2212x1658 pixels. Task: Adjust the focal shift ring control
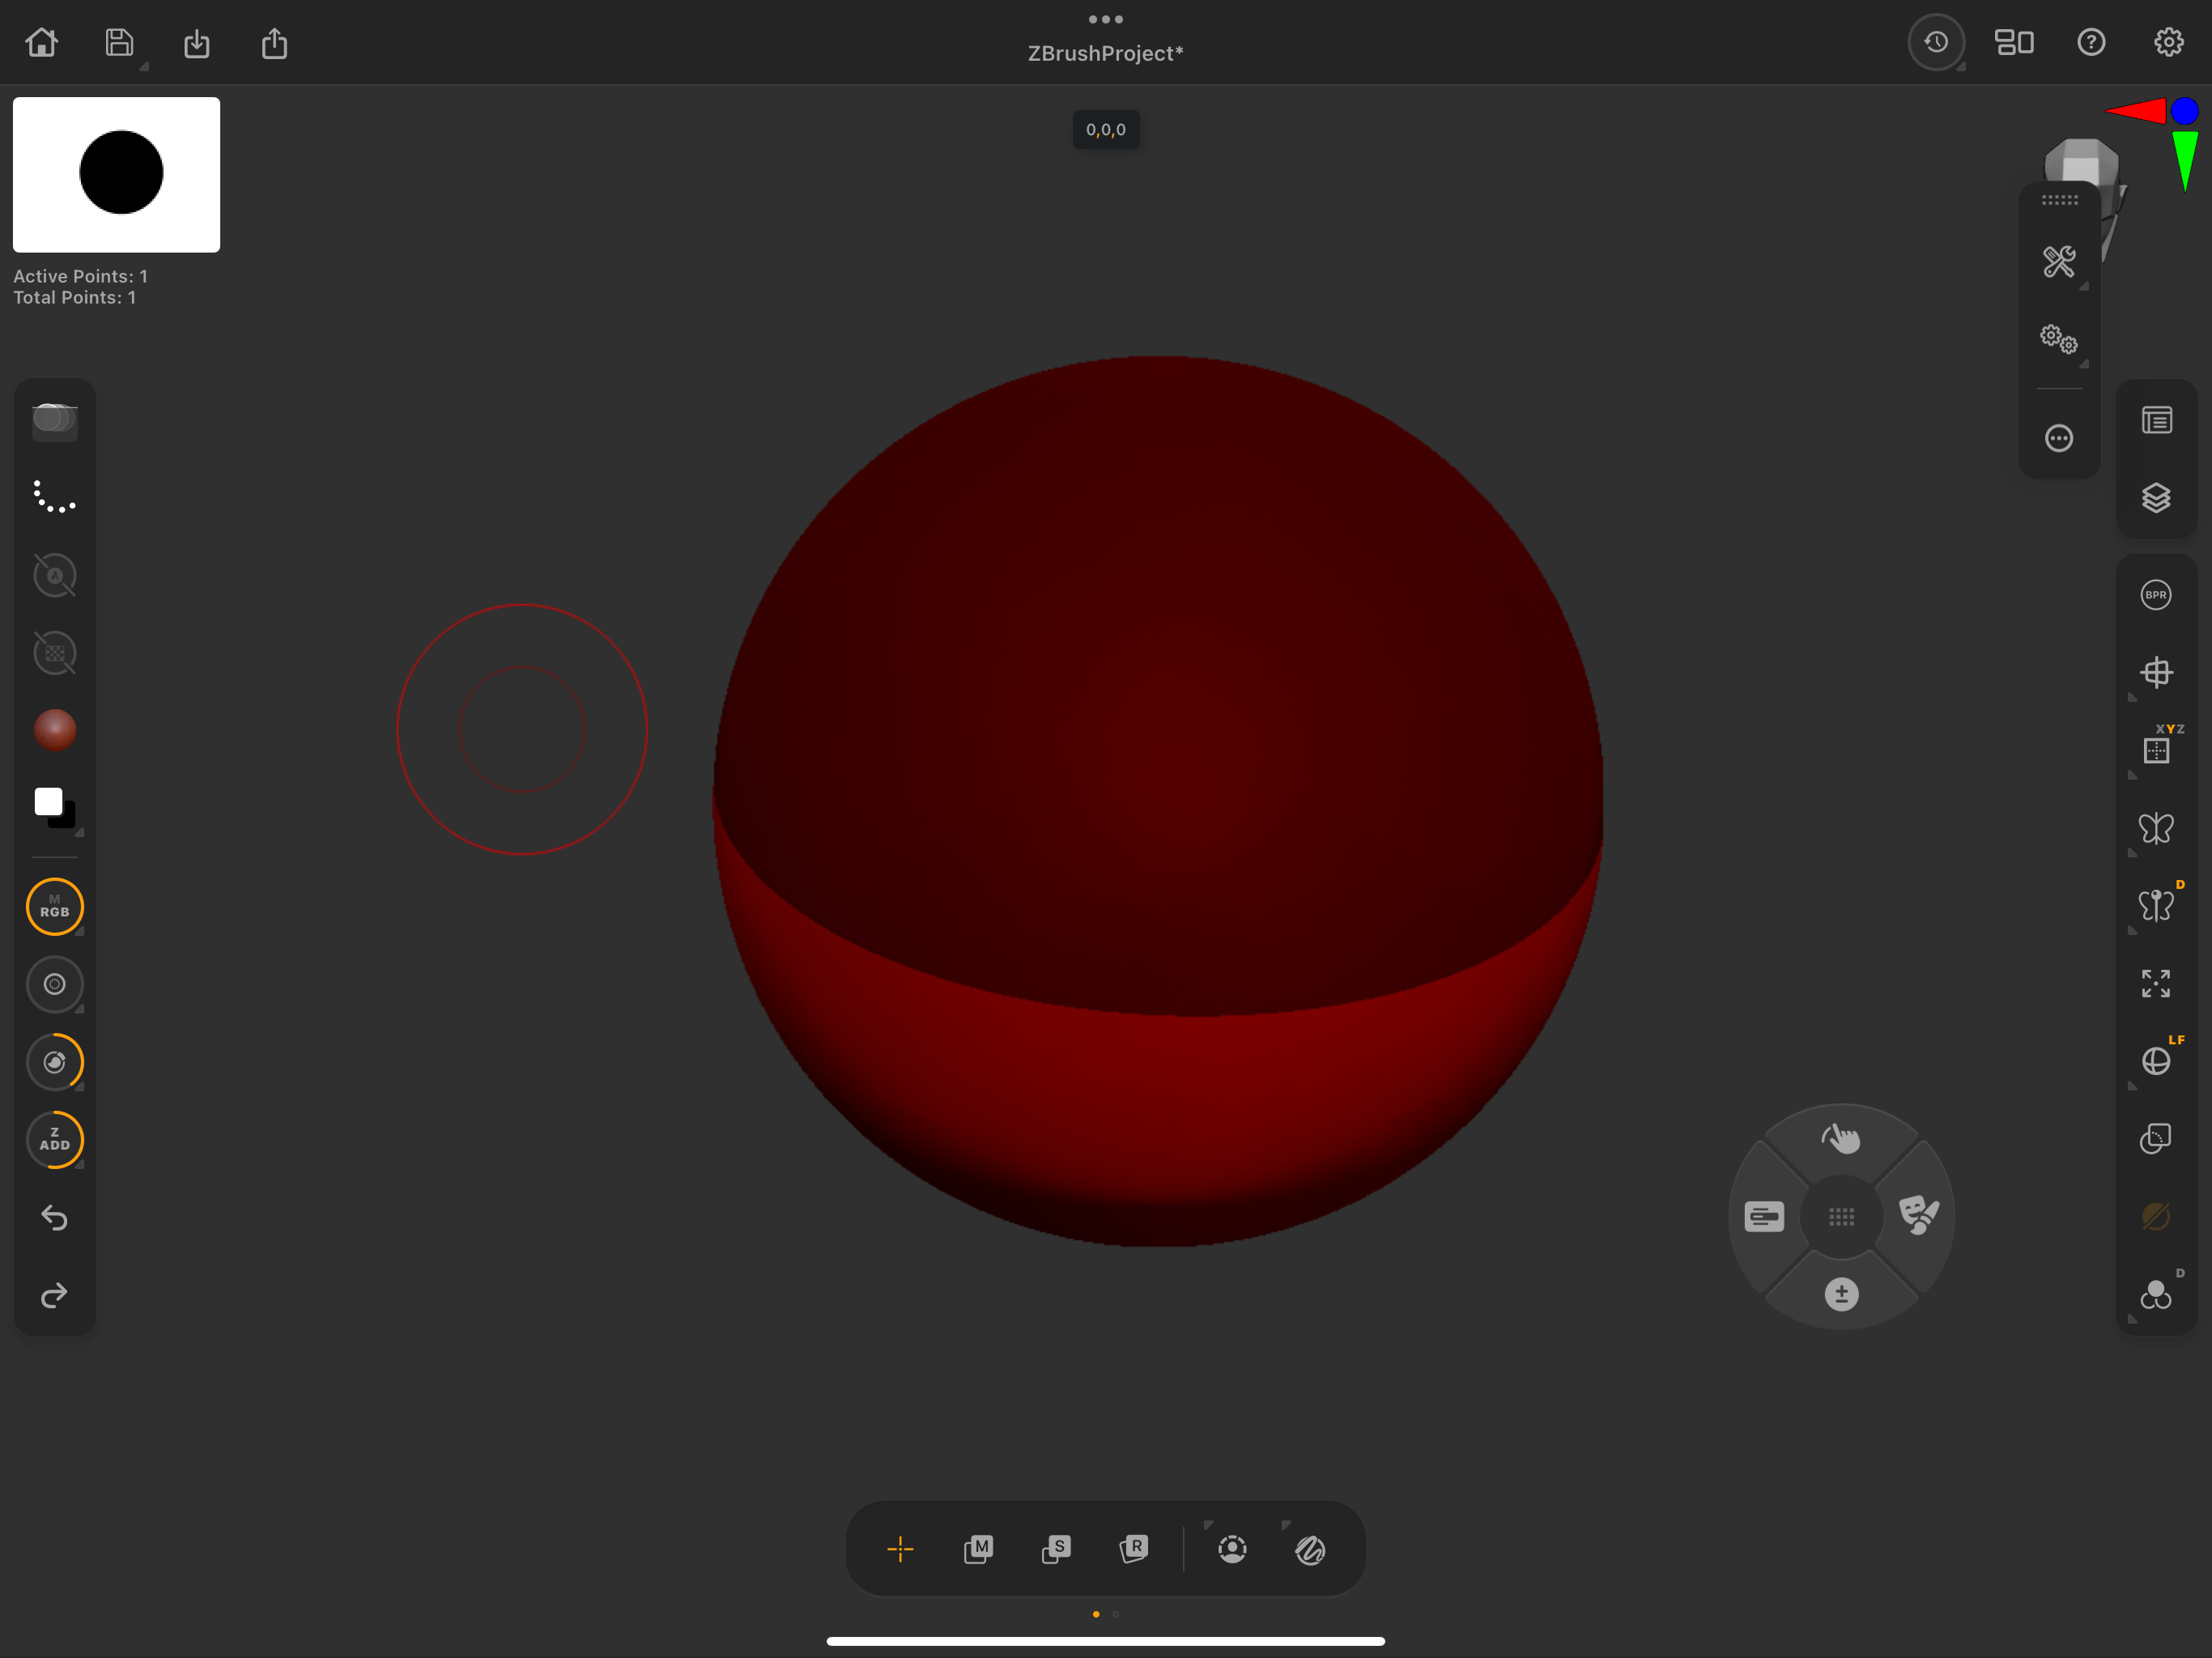coord(55,1062)
